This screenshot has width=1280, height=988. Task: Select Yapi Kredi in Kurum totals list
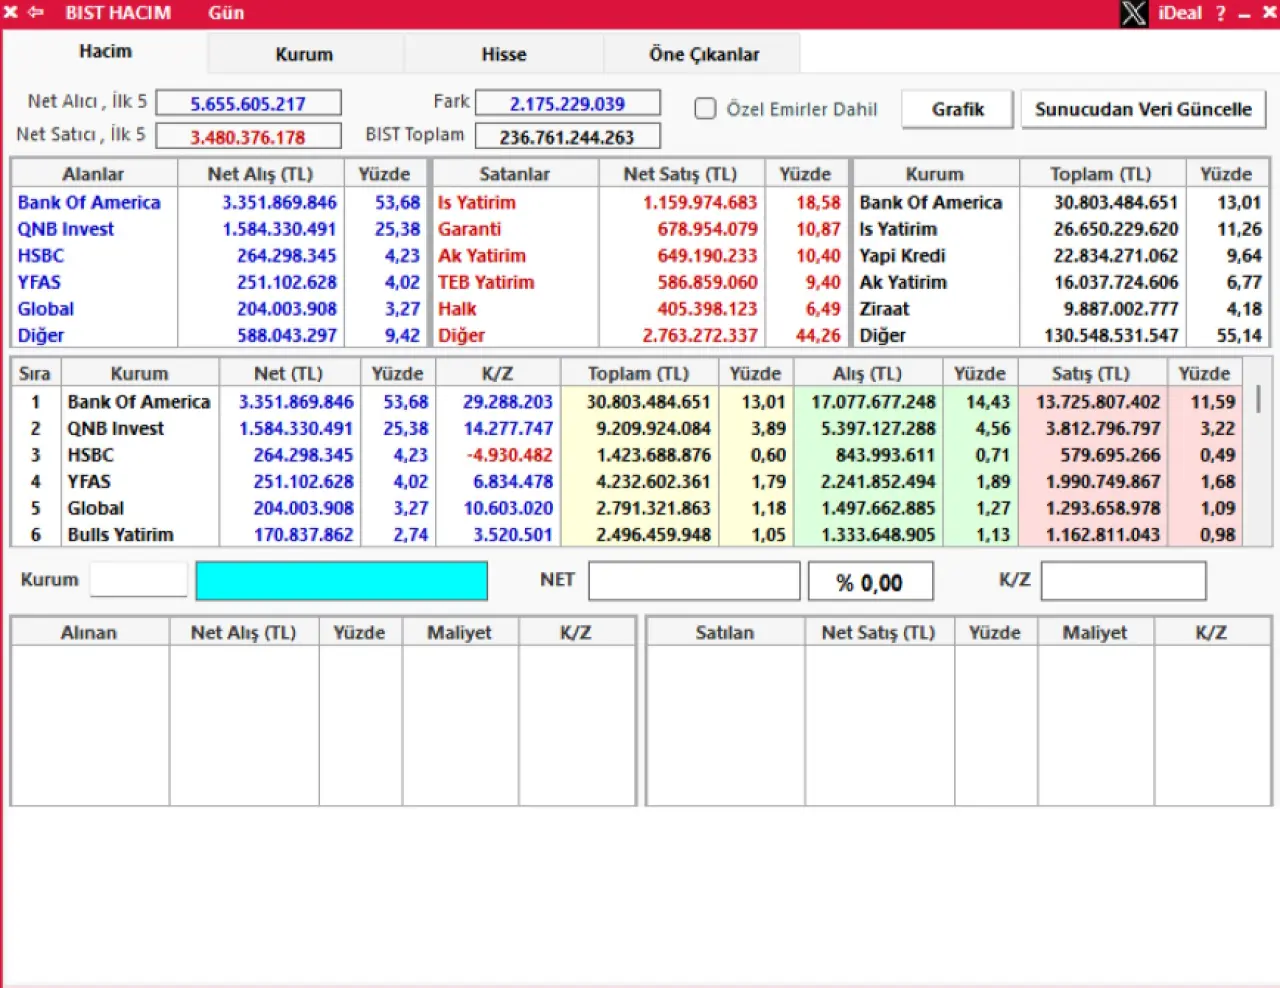point(902,256)
